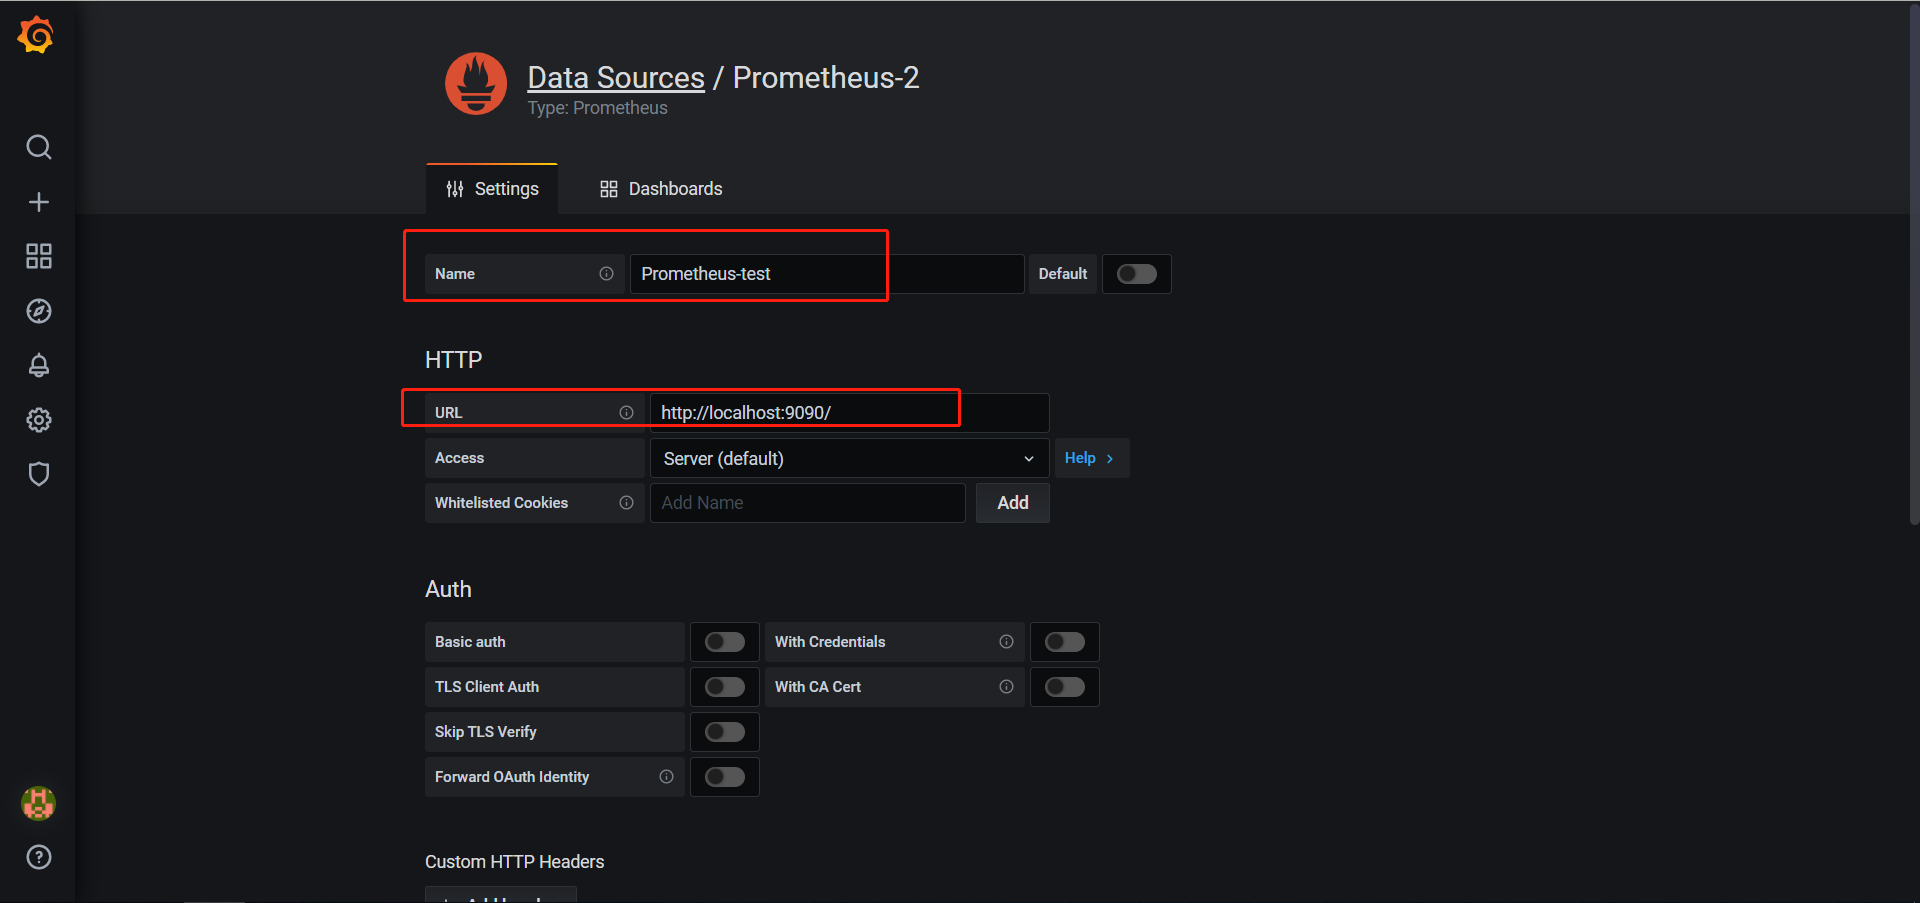
Task: Open the Grafana home via the logo icon
Action: 36,34
